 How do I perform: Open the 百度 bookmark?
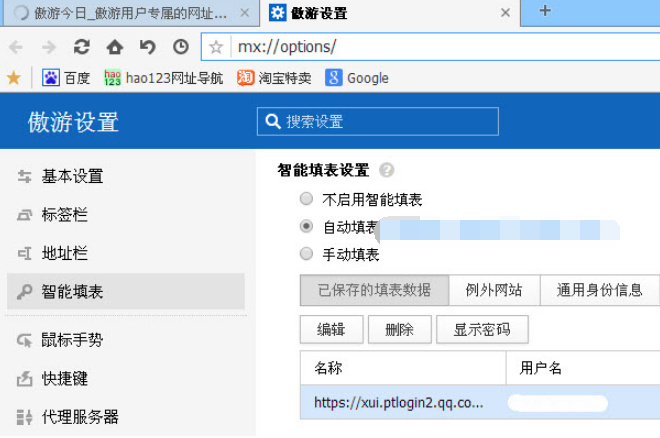(x=66, y=78)
